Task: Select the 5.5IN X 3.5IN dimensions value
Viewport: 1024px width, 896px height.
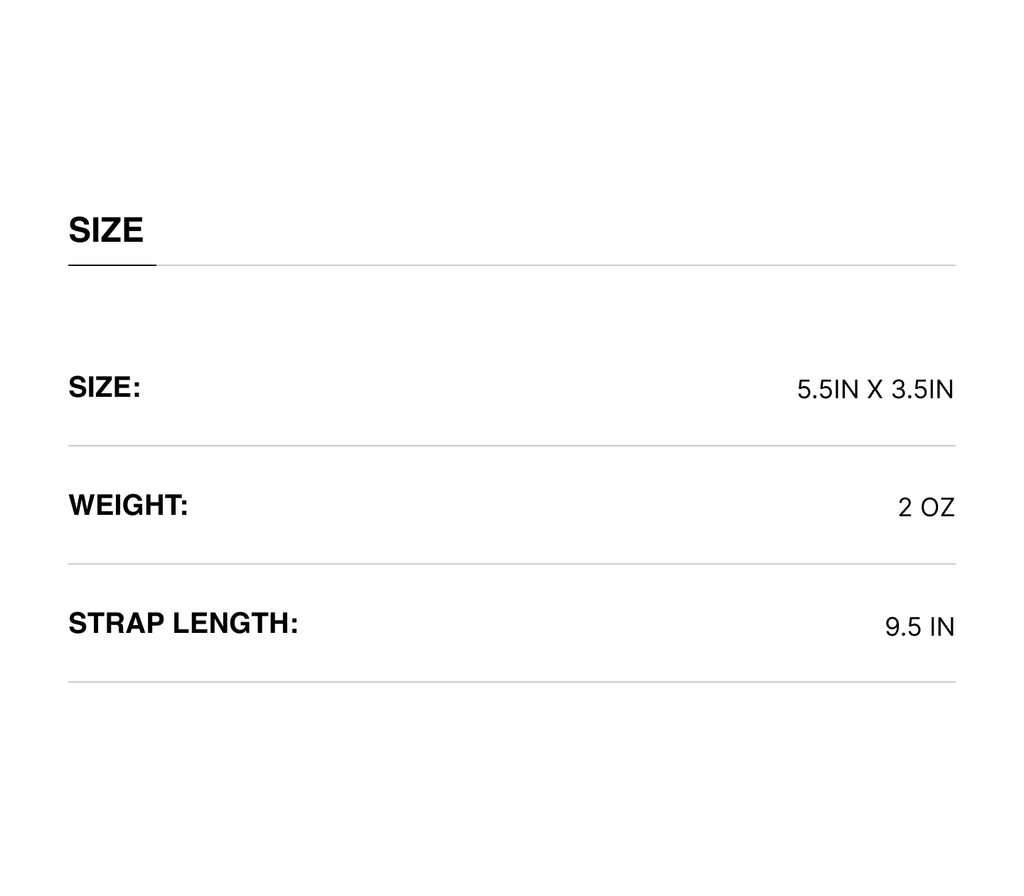Action: [x=875, y=390]
